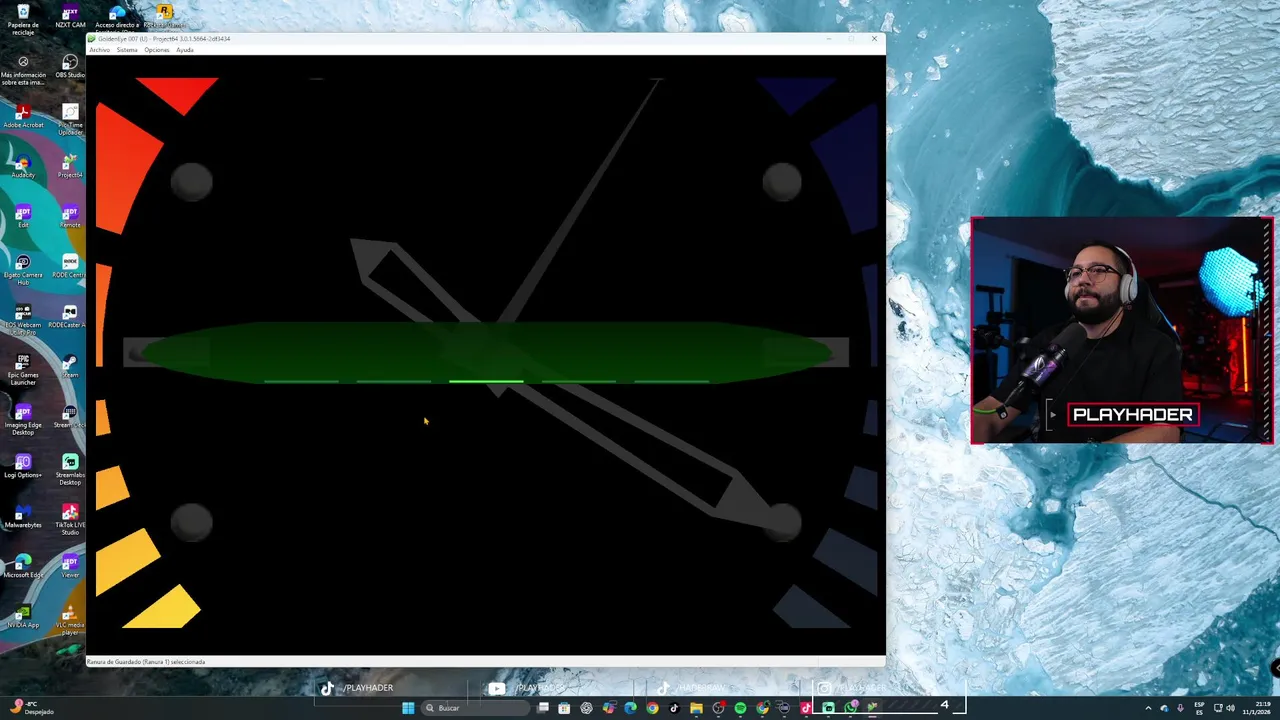1280x720 pixels.
Task: Select the Imaging Edge Desktop icon
Action: [23, 420]
